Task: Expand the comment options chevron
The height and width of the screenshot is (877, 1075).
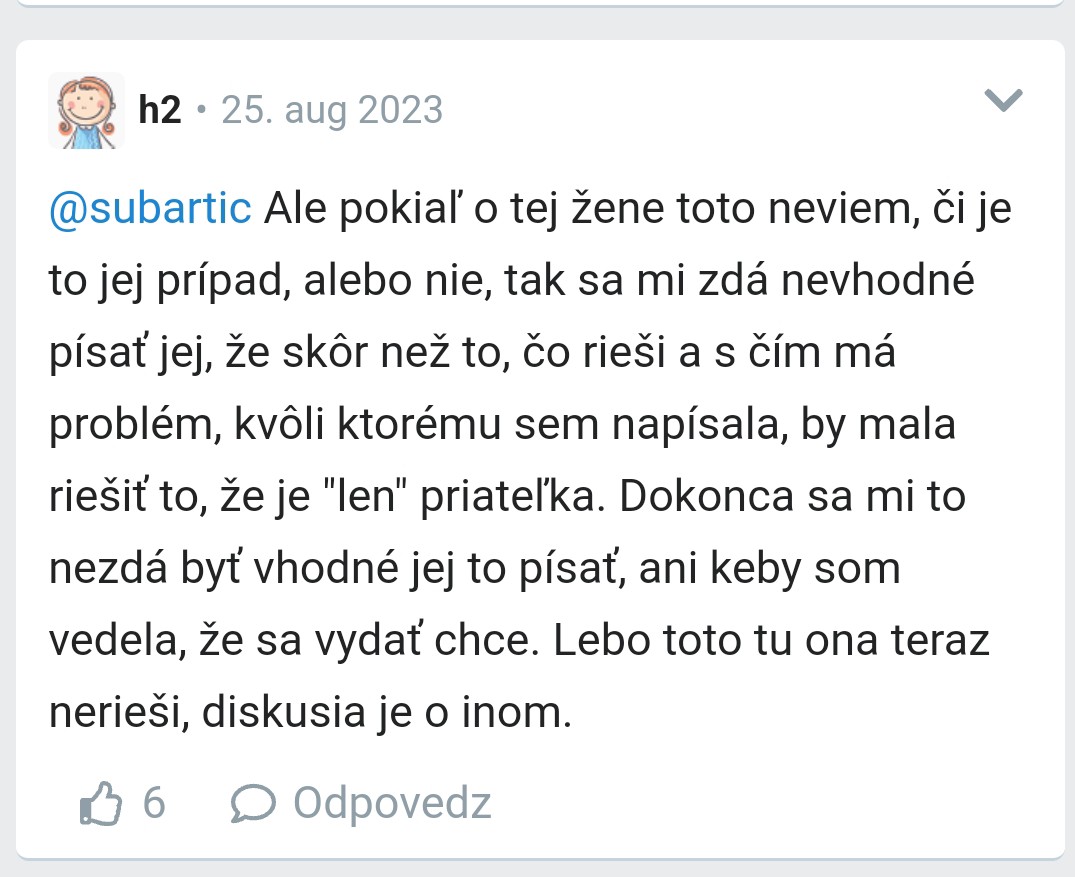Action: [x=1004, y=99]
